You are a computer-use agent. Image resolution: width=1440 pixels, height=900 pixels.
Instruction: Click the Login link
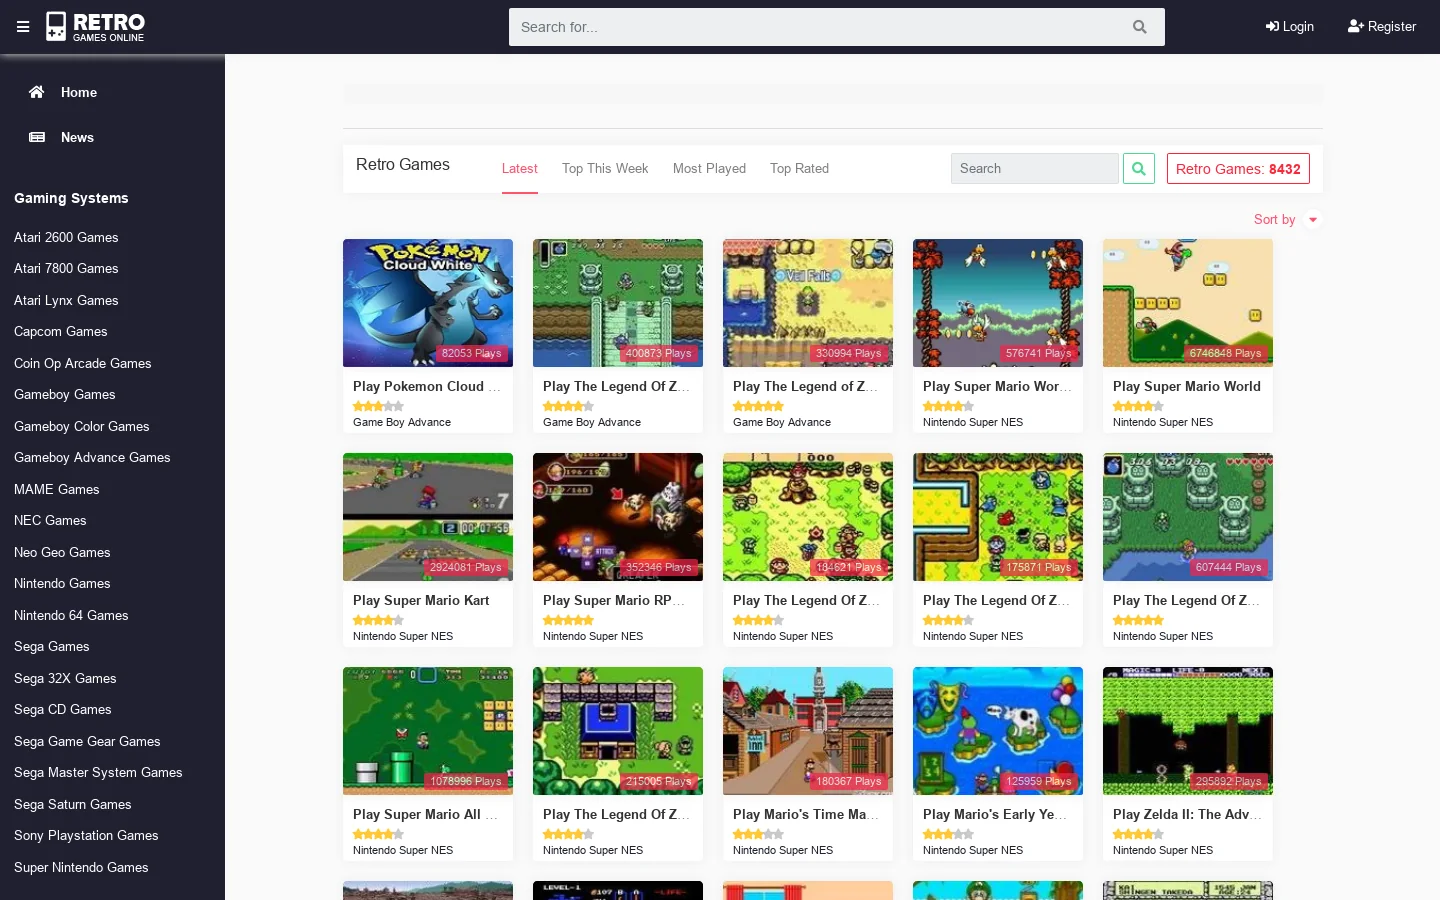(x=1290, y=27)
